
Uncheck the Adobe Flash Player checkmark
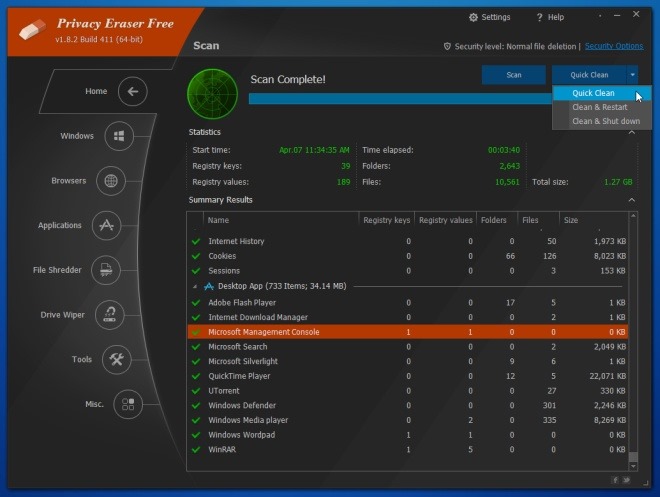coord(196,303)
